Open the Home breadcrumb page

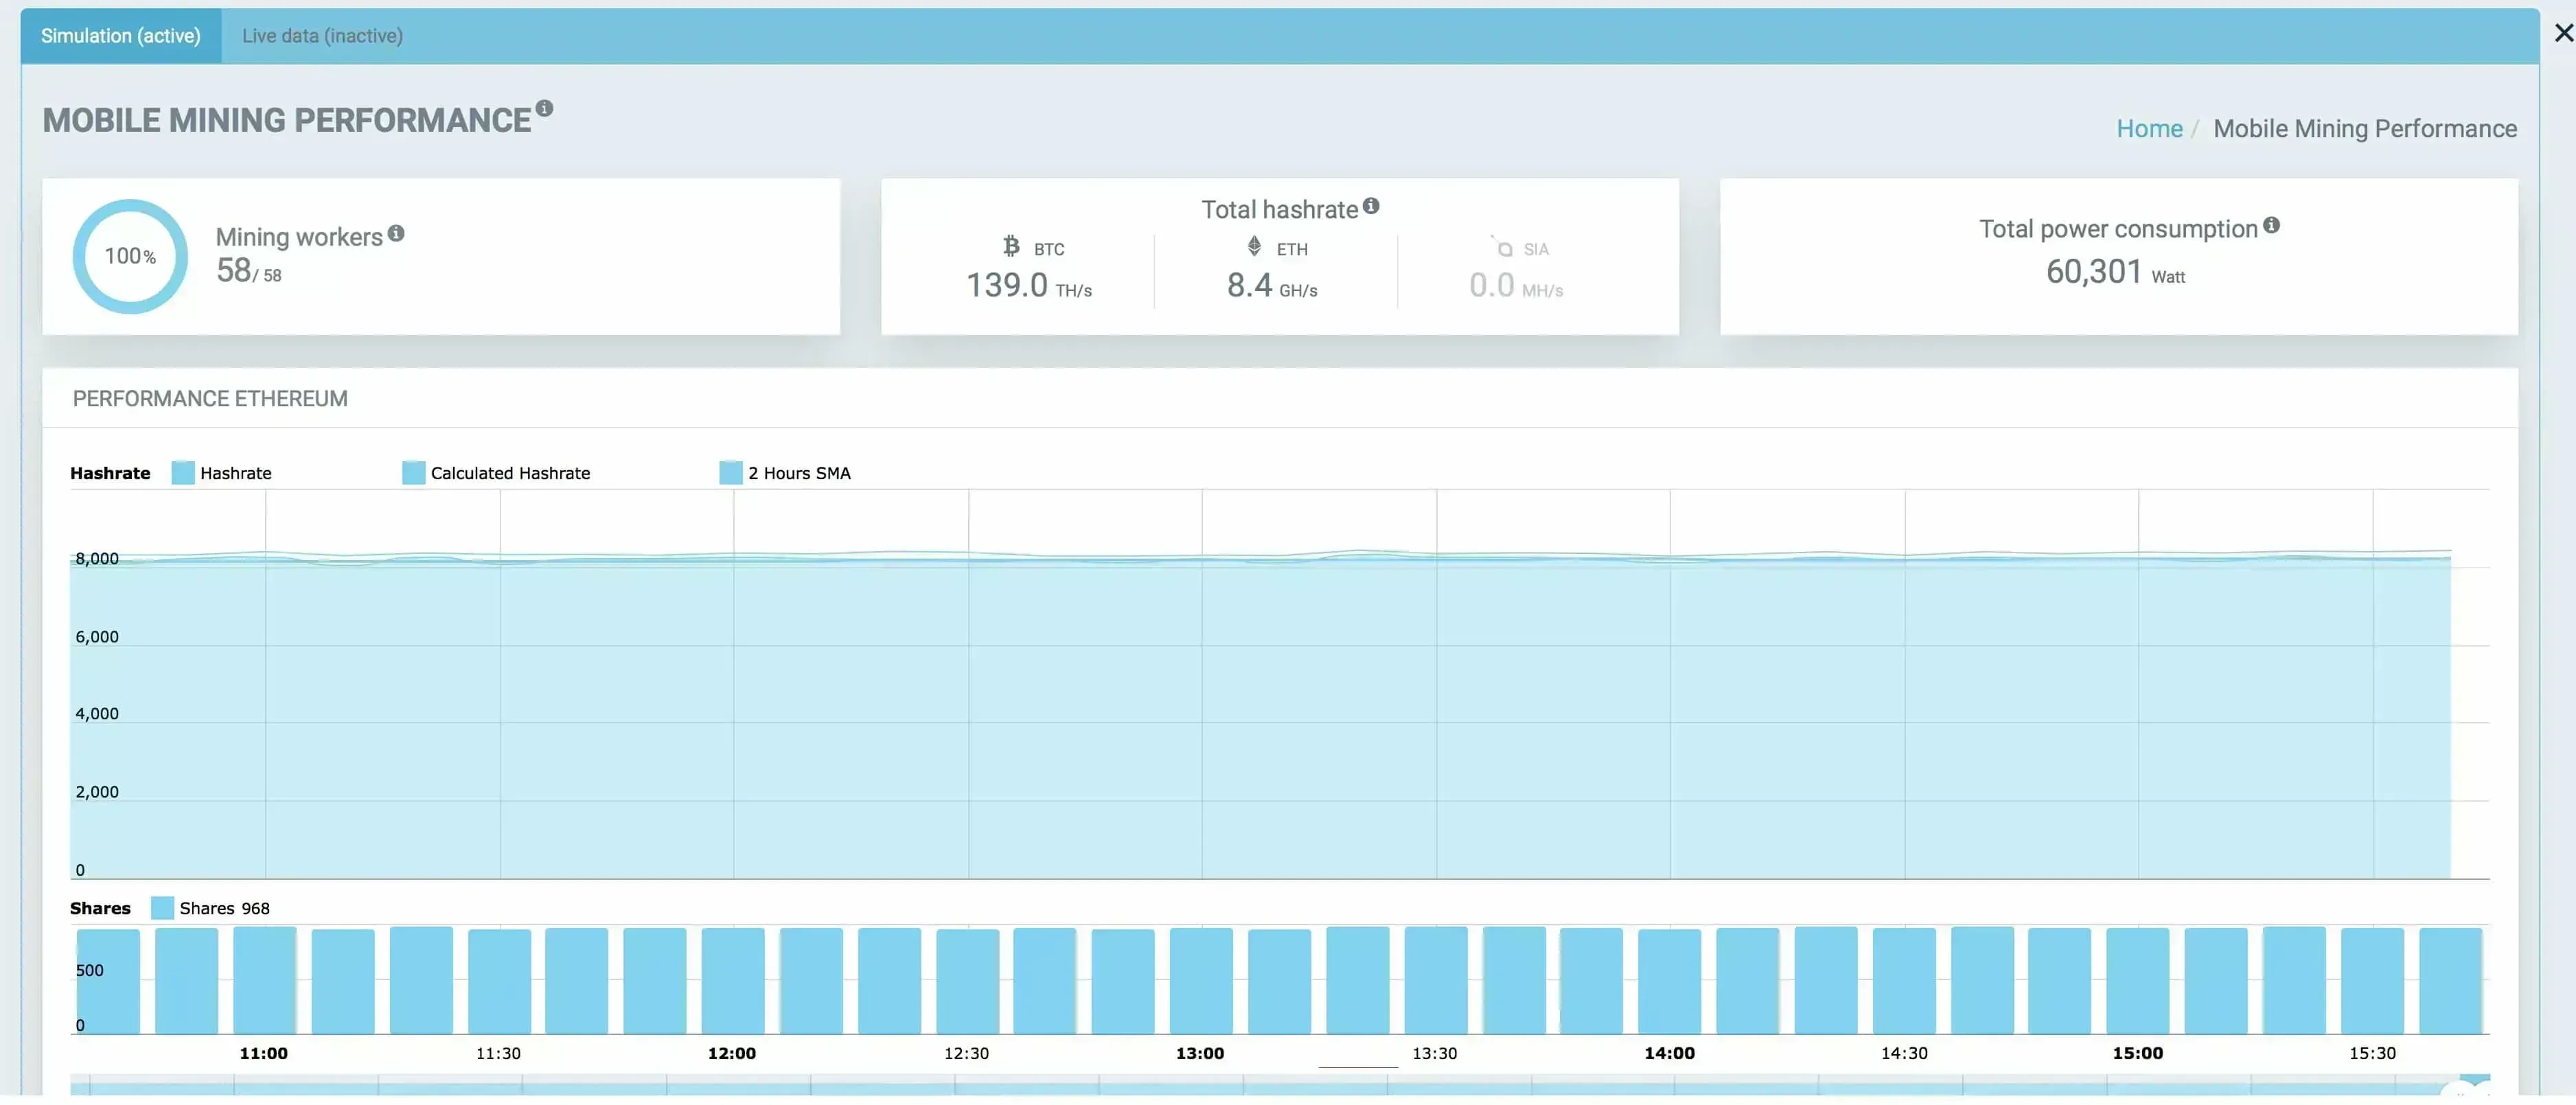tap(2149, 128)
